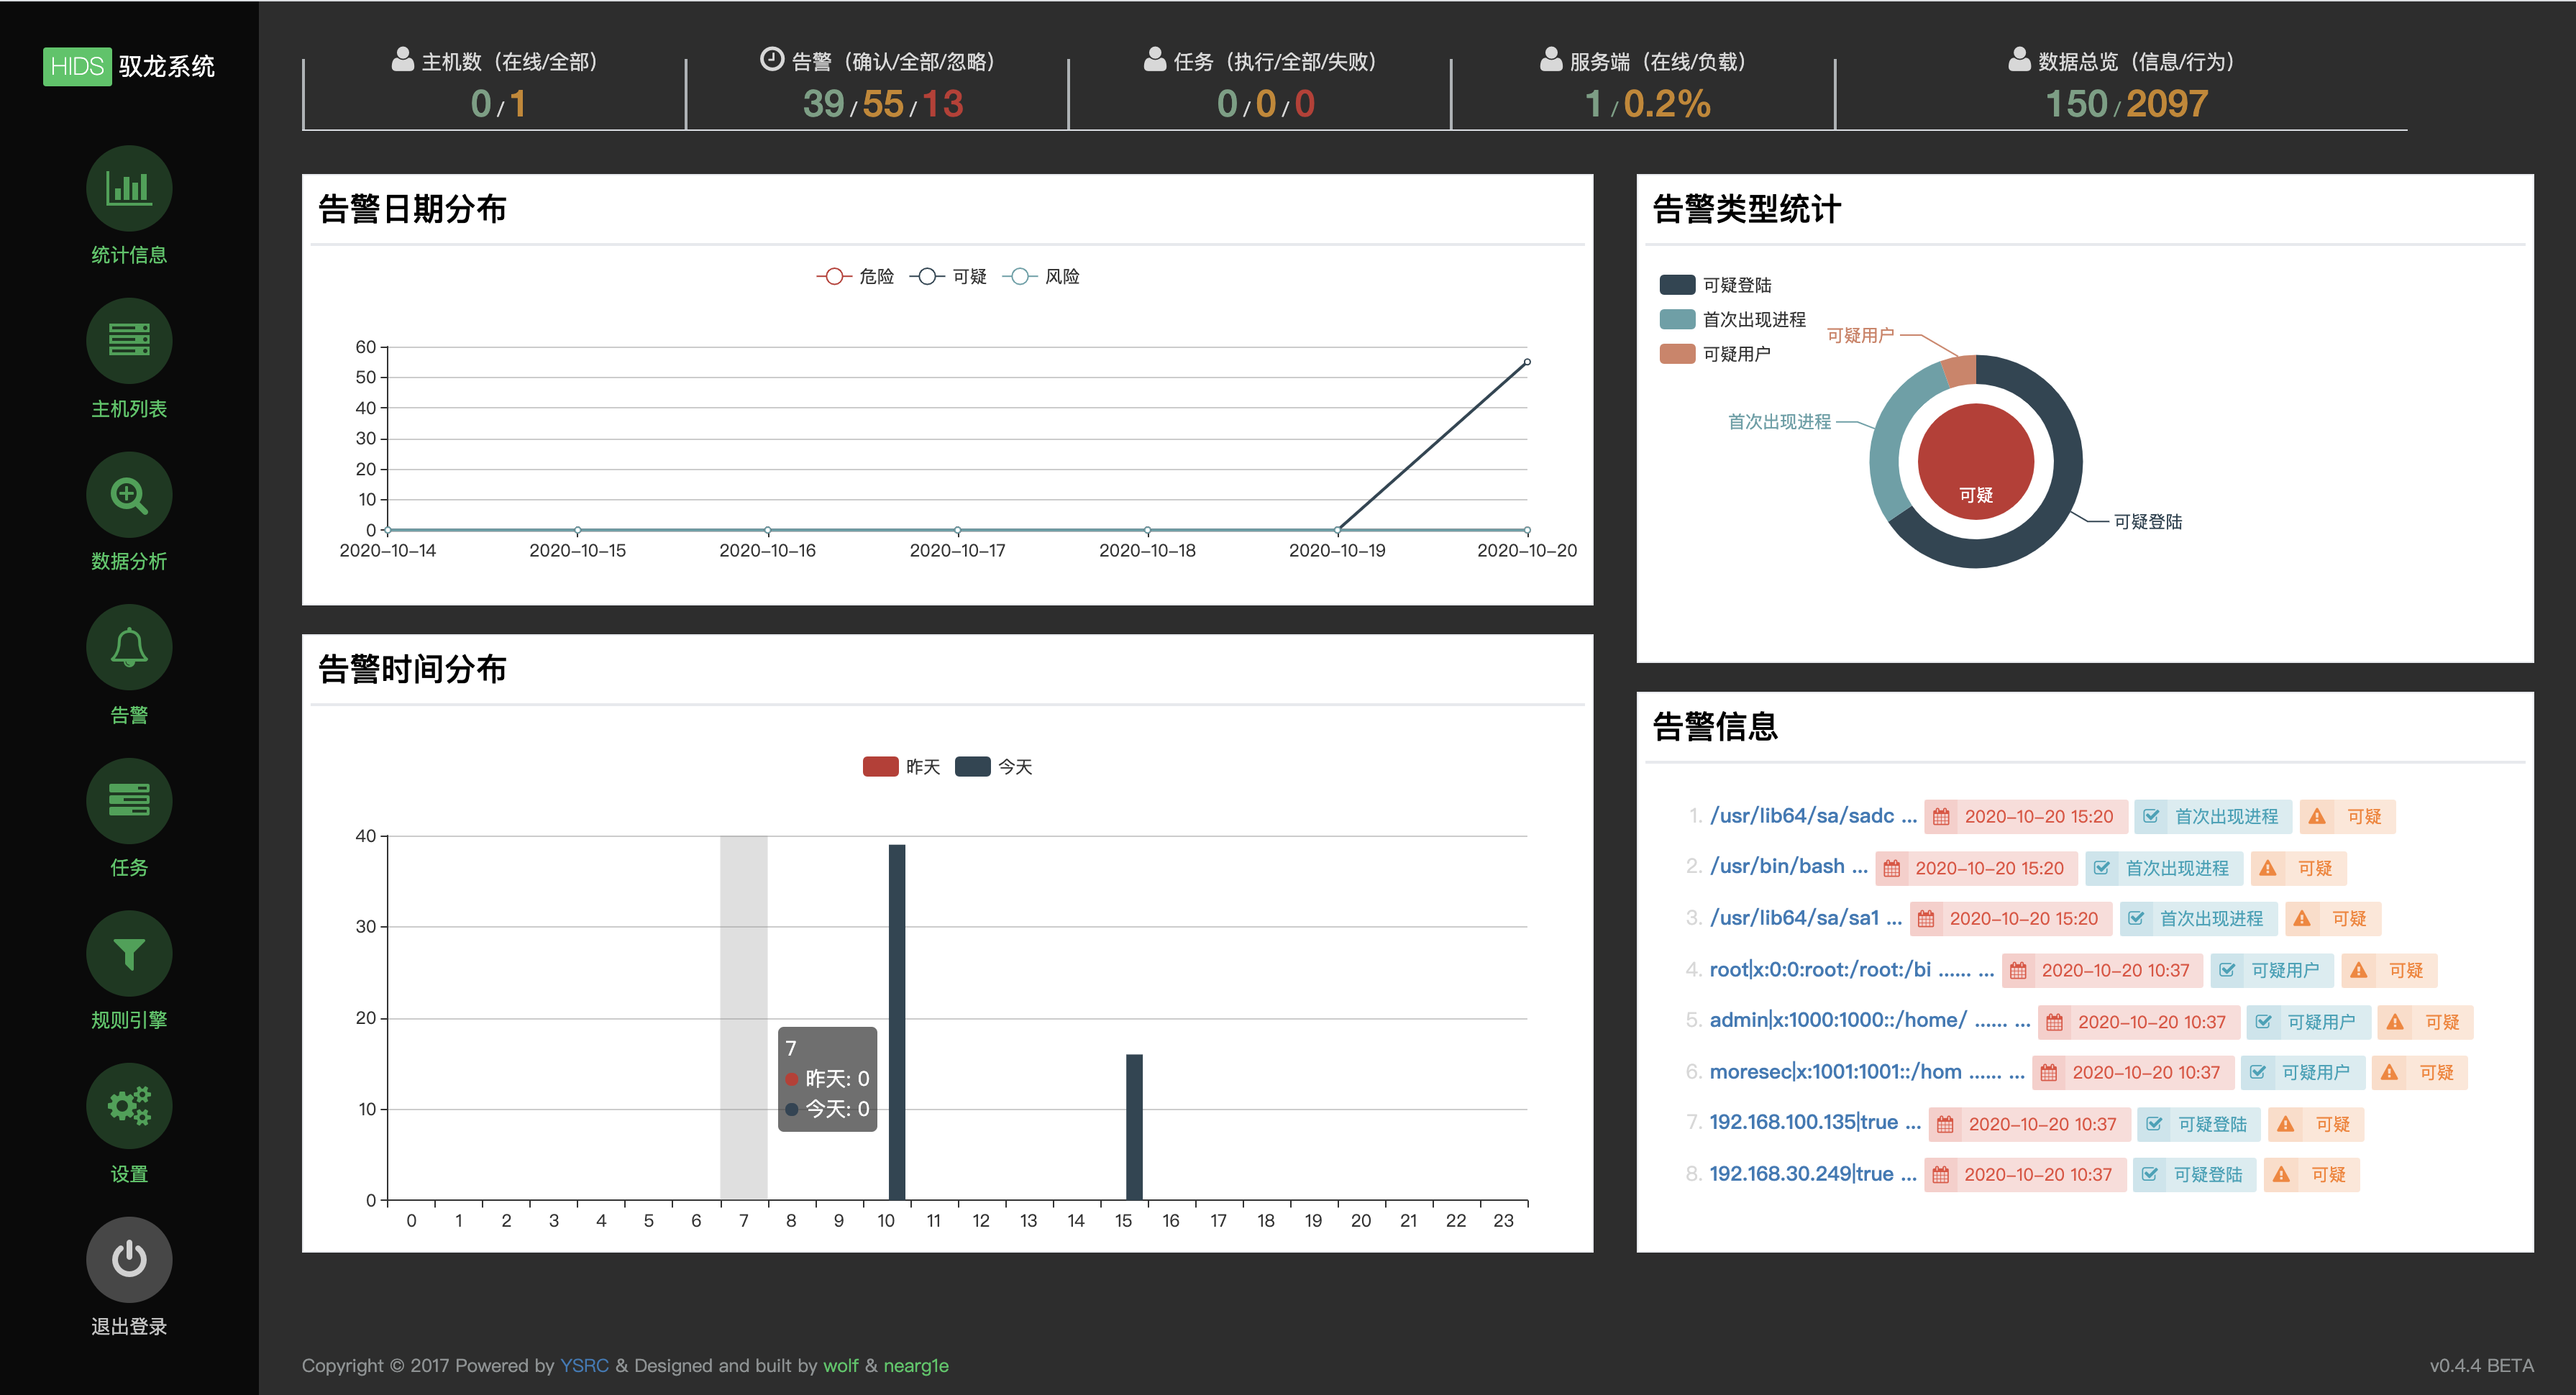Open the /usr/lib64/sa/sadc alarm link
This screenshot has width=2576, height=1395.
click(1813, 816)
